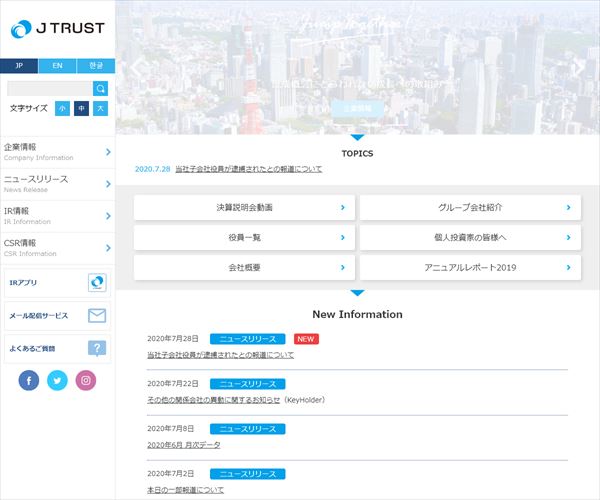The width and height of the screenshot is (600, 500).
Task: Expand the CSR情報 menu chevron
Action: pos(108,248)
